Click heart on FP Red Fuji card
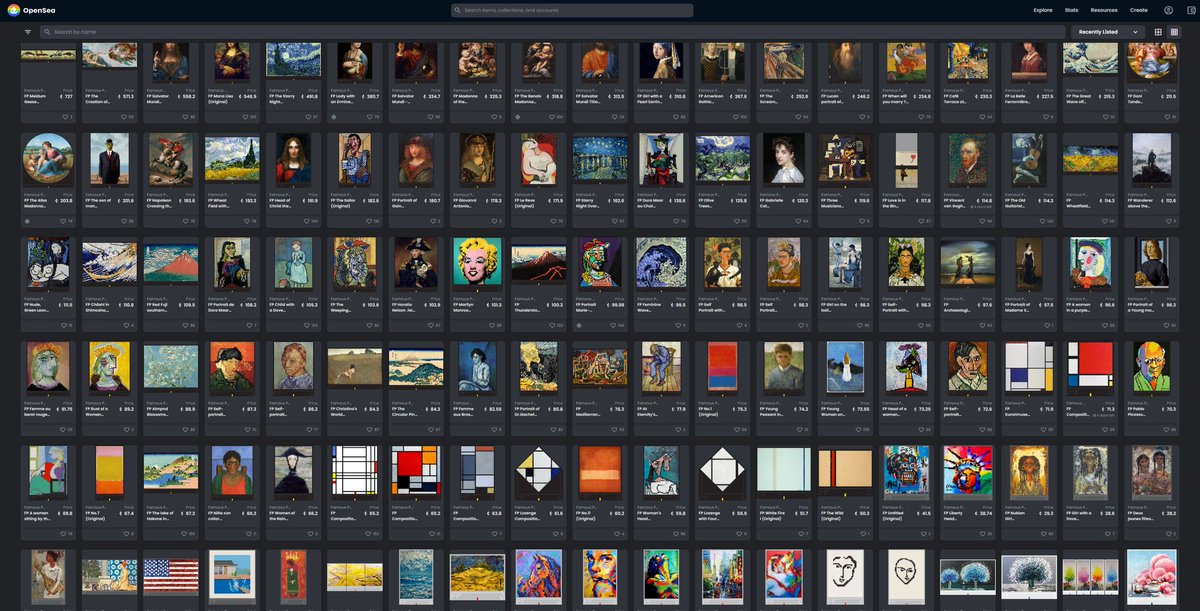Screen dimensions: 1200x611 [185, 325]
